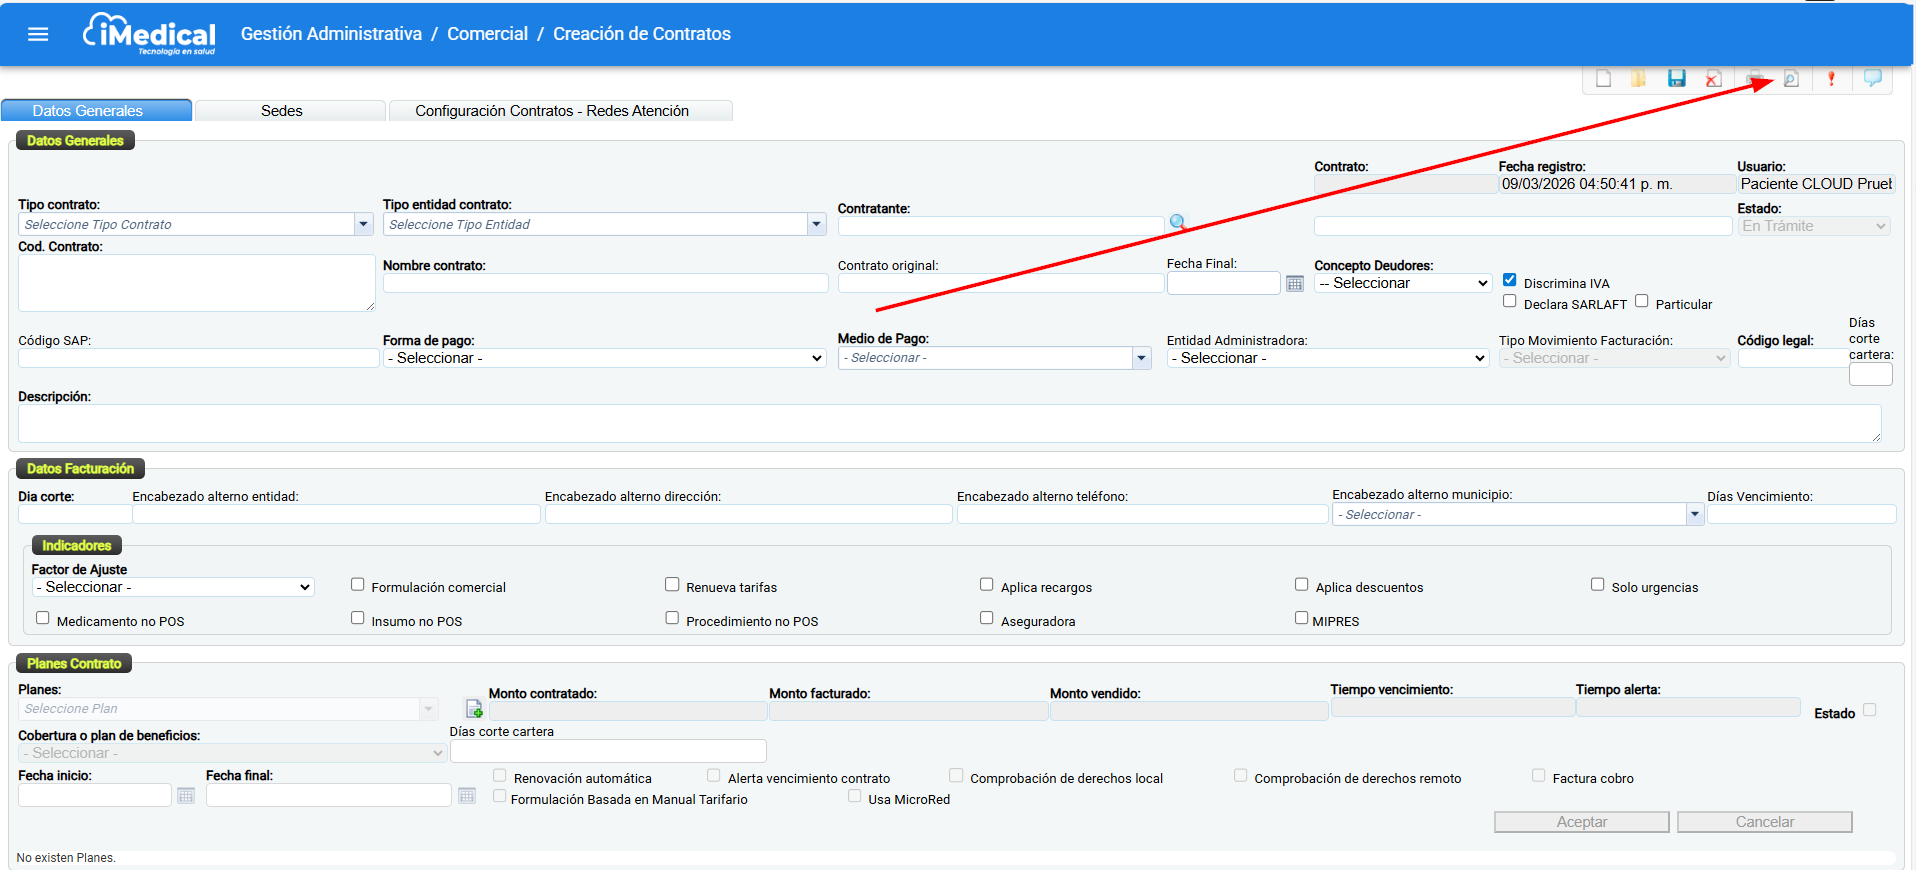Click the Comercial breadcrumb link

click(x=487, y=34)
